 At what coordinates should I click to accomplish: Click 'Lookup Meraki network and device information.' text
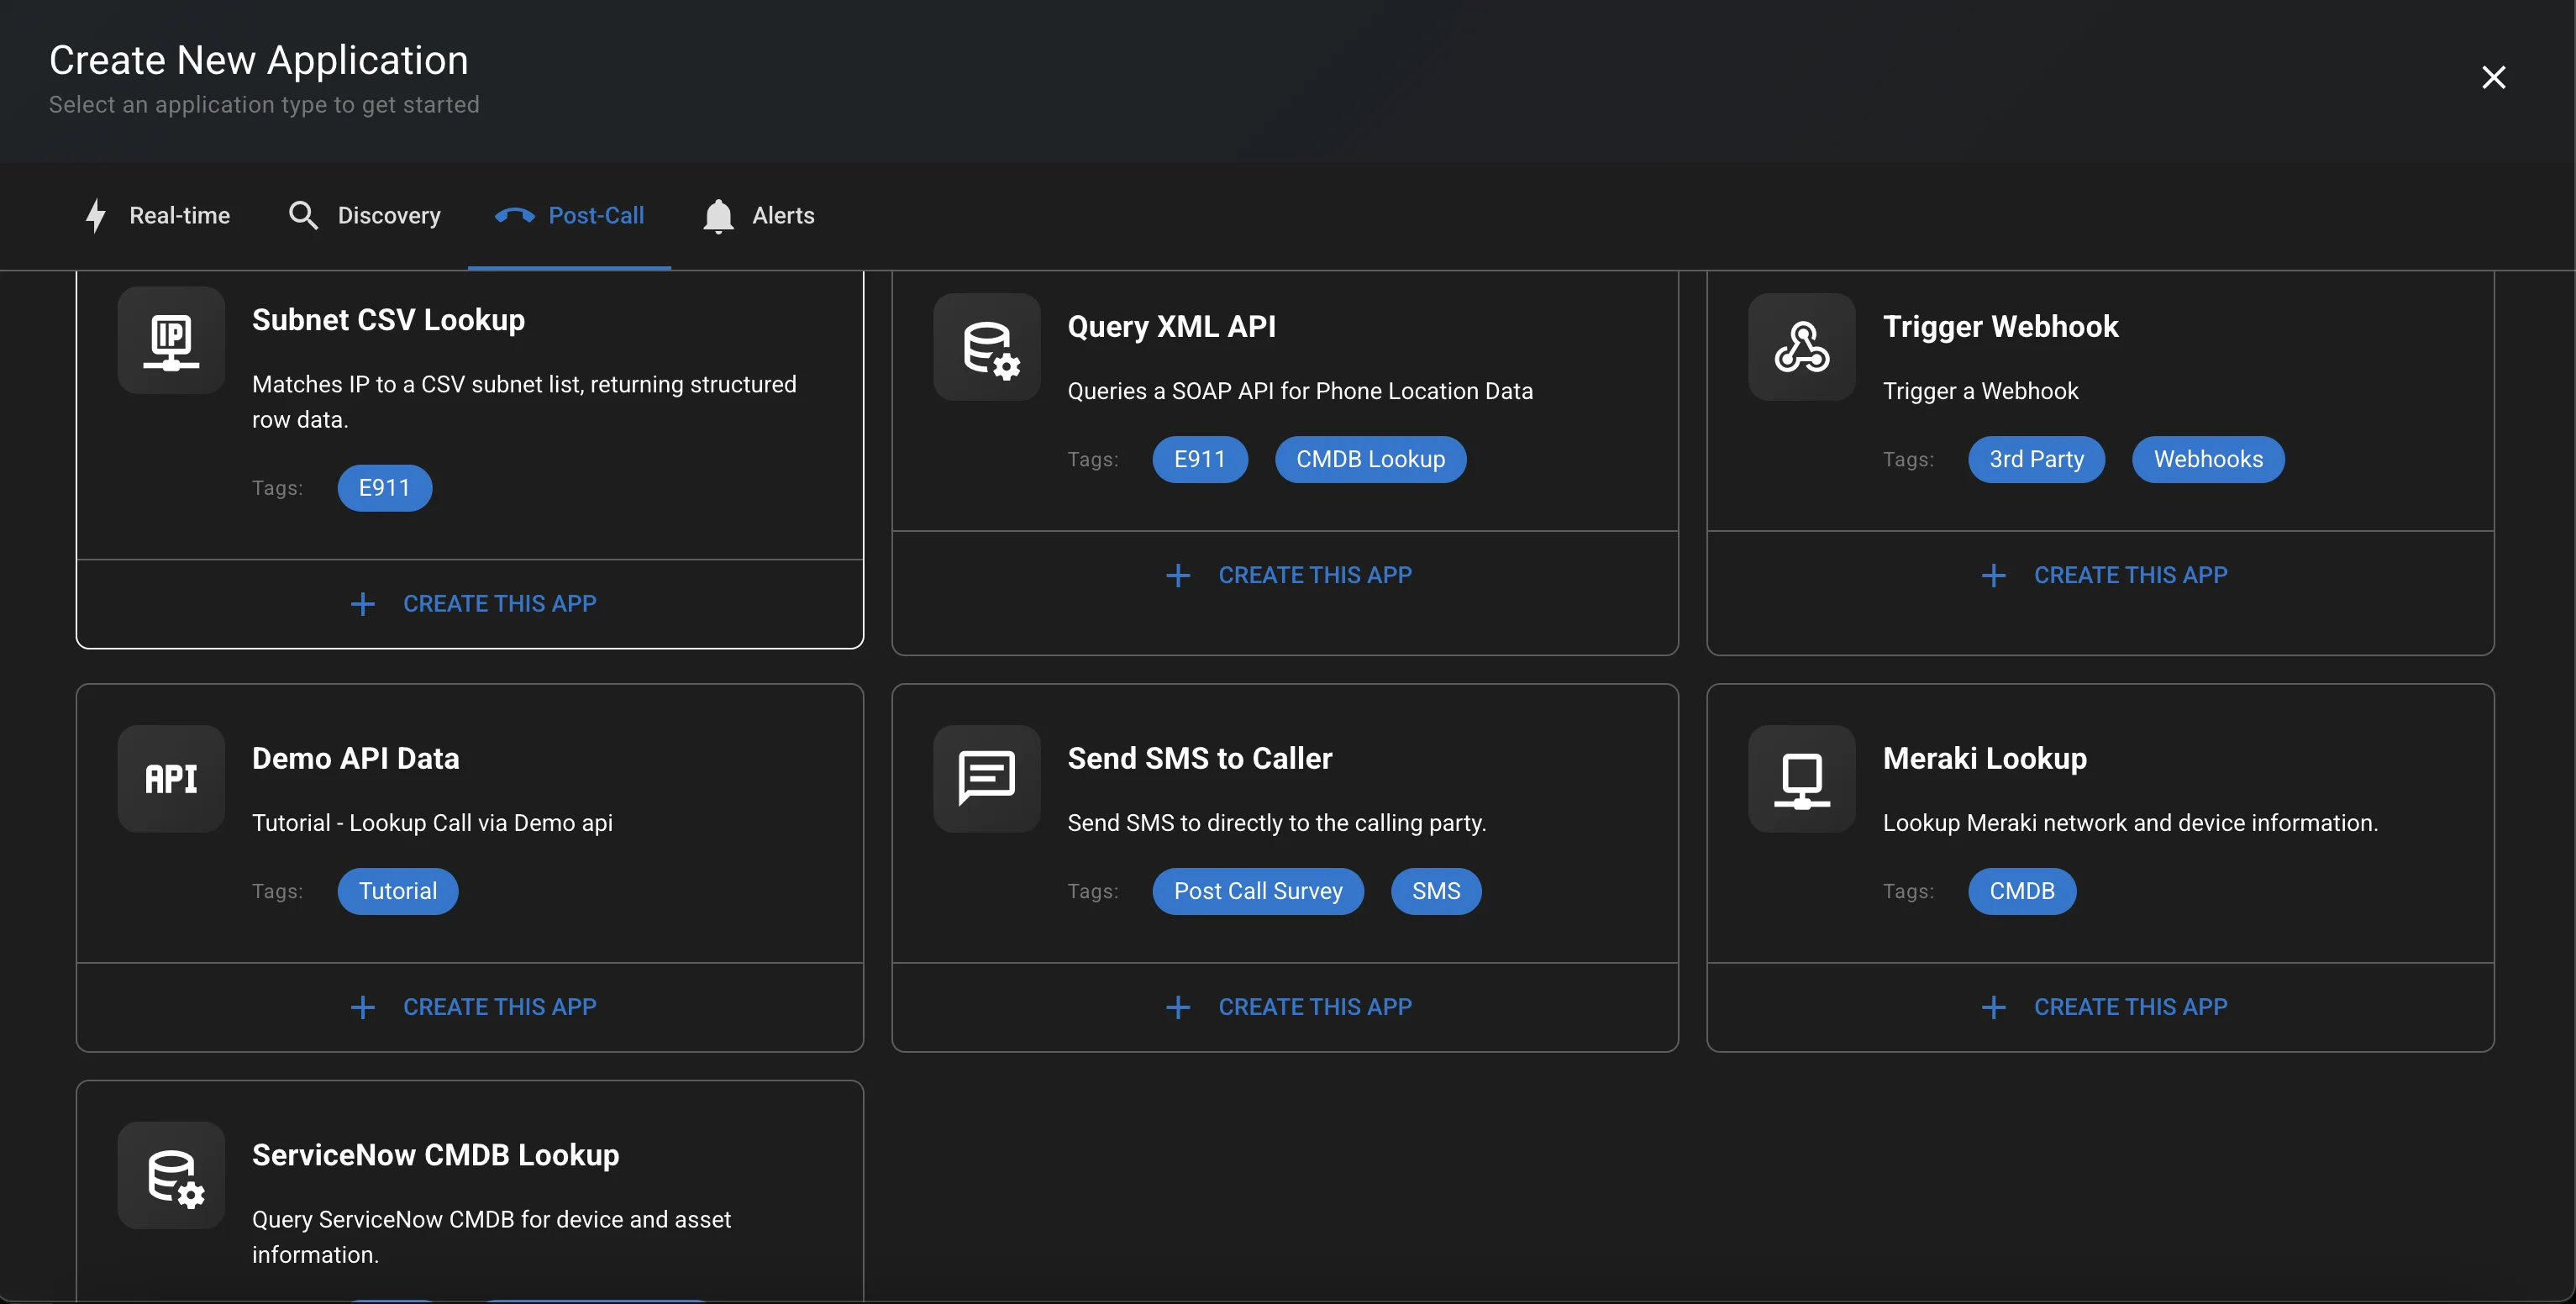tap(2130, 823)
